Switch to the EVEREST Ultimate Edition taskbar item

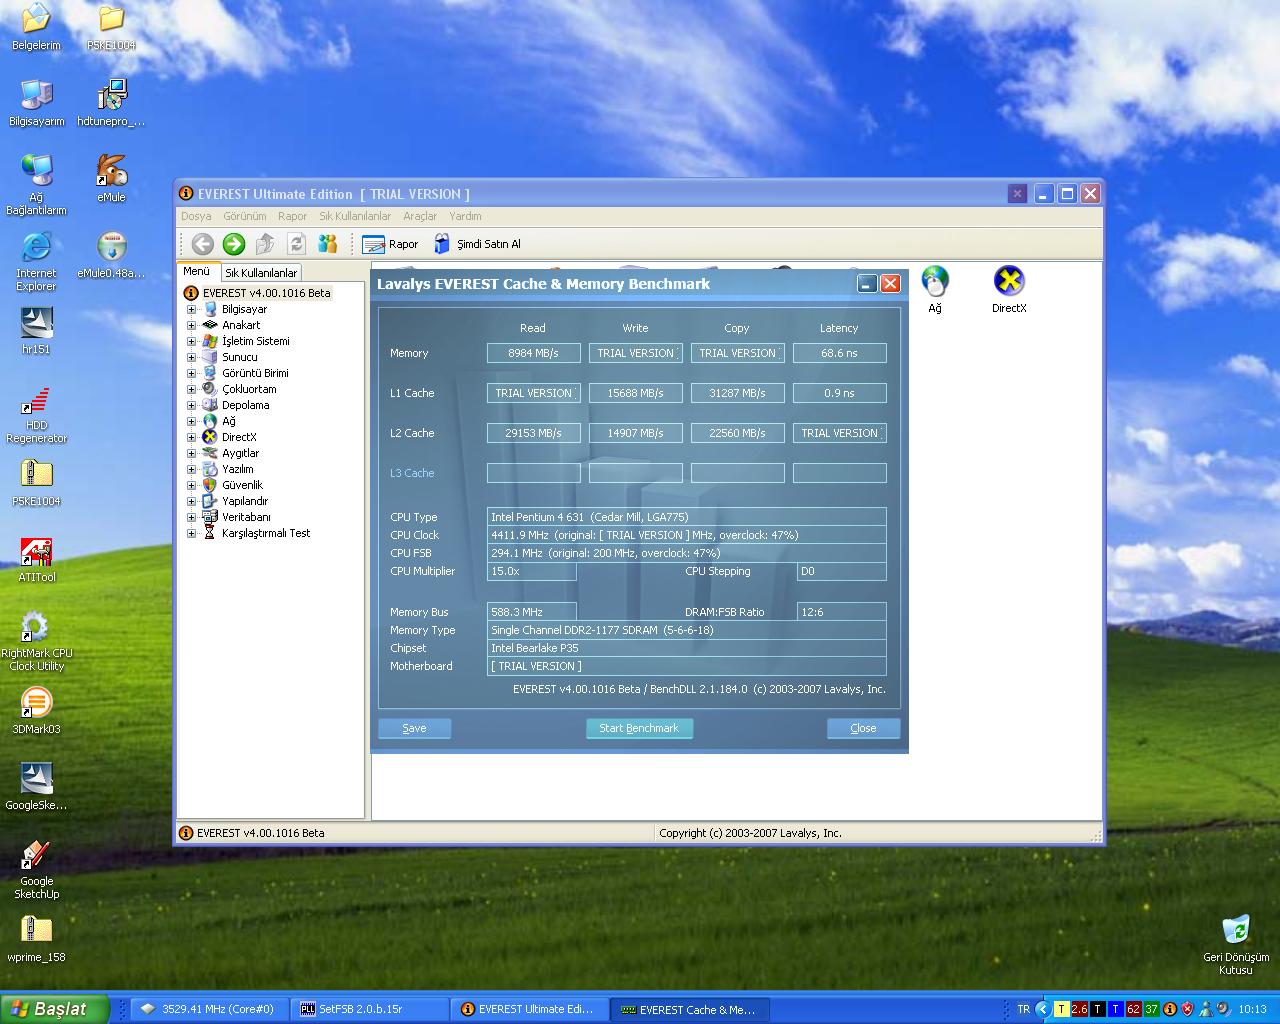pyautogui.click(x=528, y=1009)
